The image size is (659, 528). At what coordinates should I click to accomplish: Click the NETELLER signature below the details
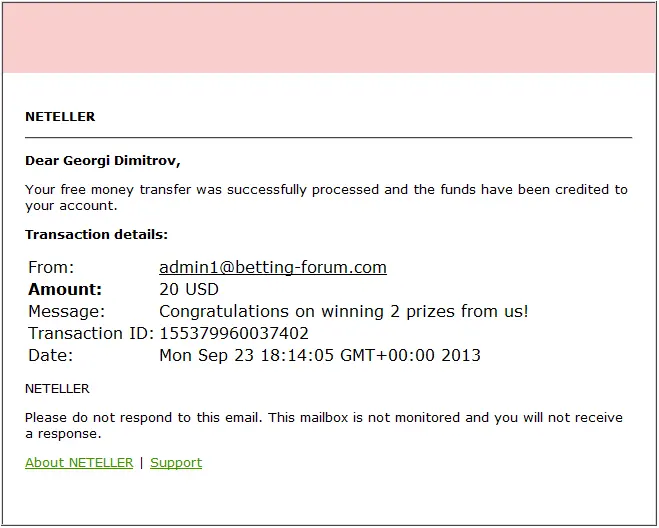57,388
